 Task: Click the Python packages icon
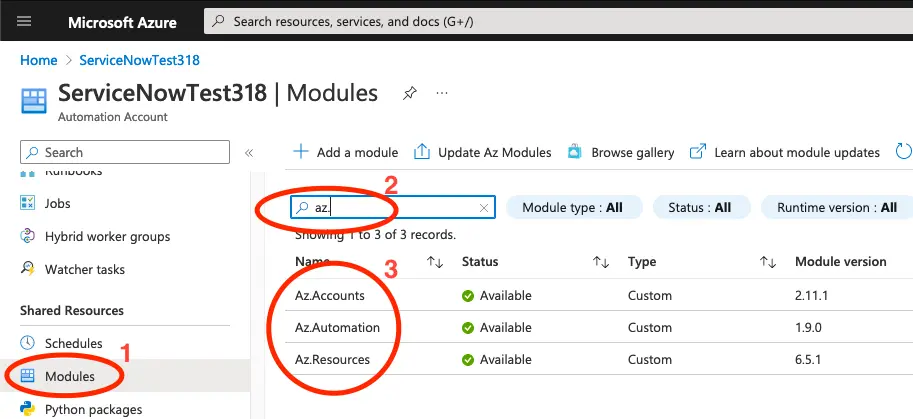27,409
